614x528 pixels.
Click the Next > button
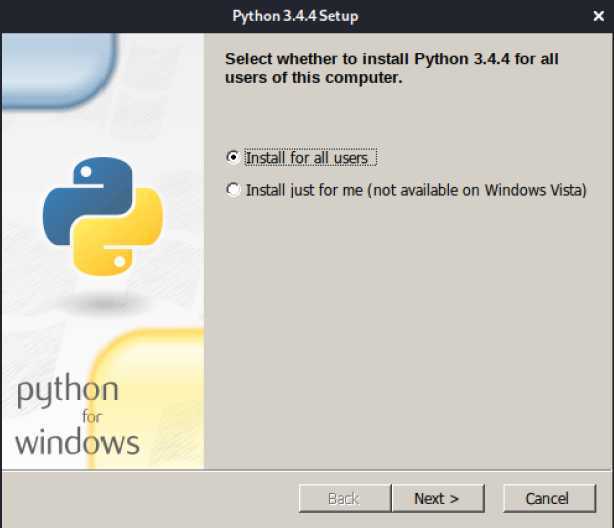pos(438,498)
